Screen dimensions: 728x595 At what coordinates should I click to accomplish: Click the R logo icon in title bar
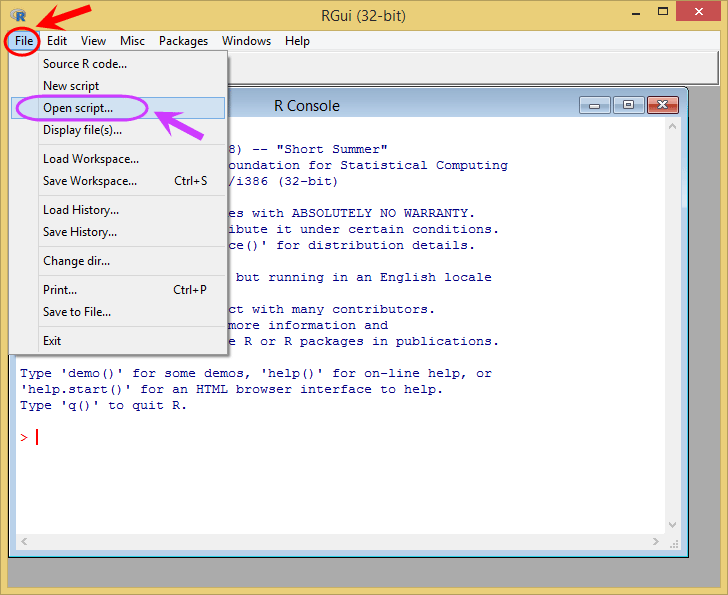19,15
